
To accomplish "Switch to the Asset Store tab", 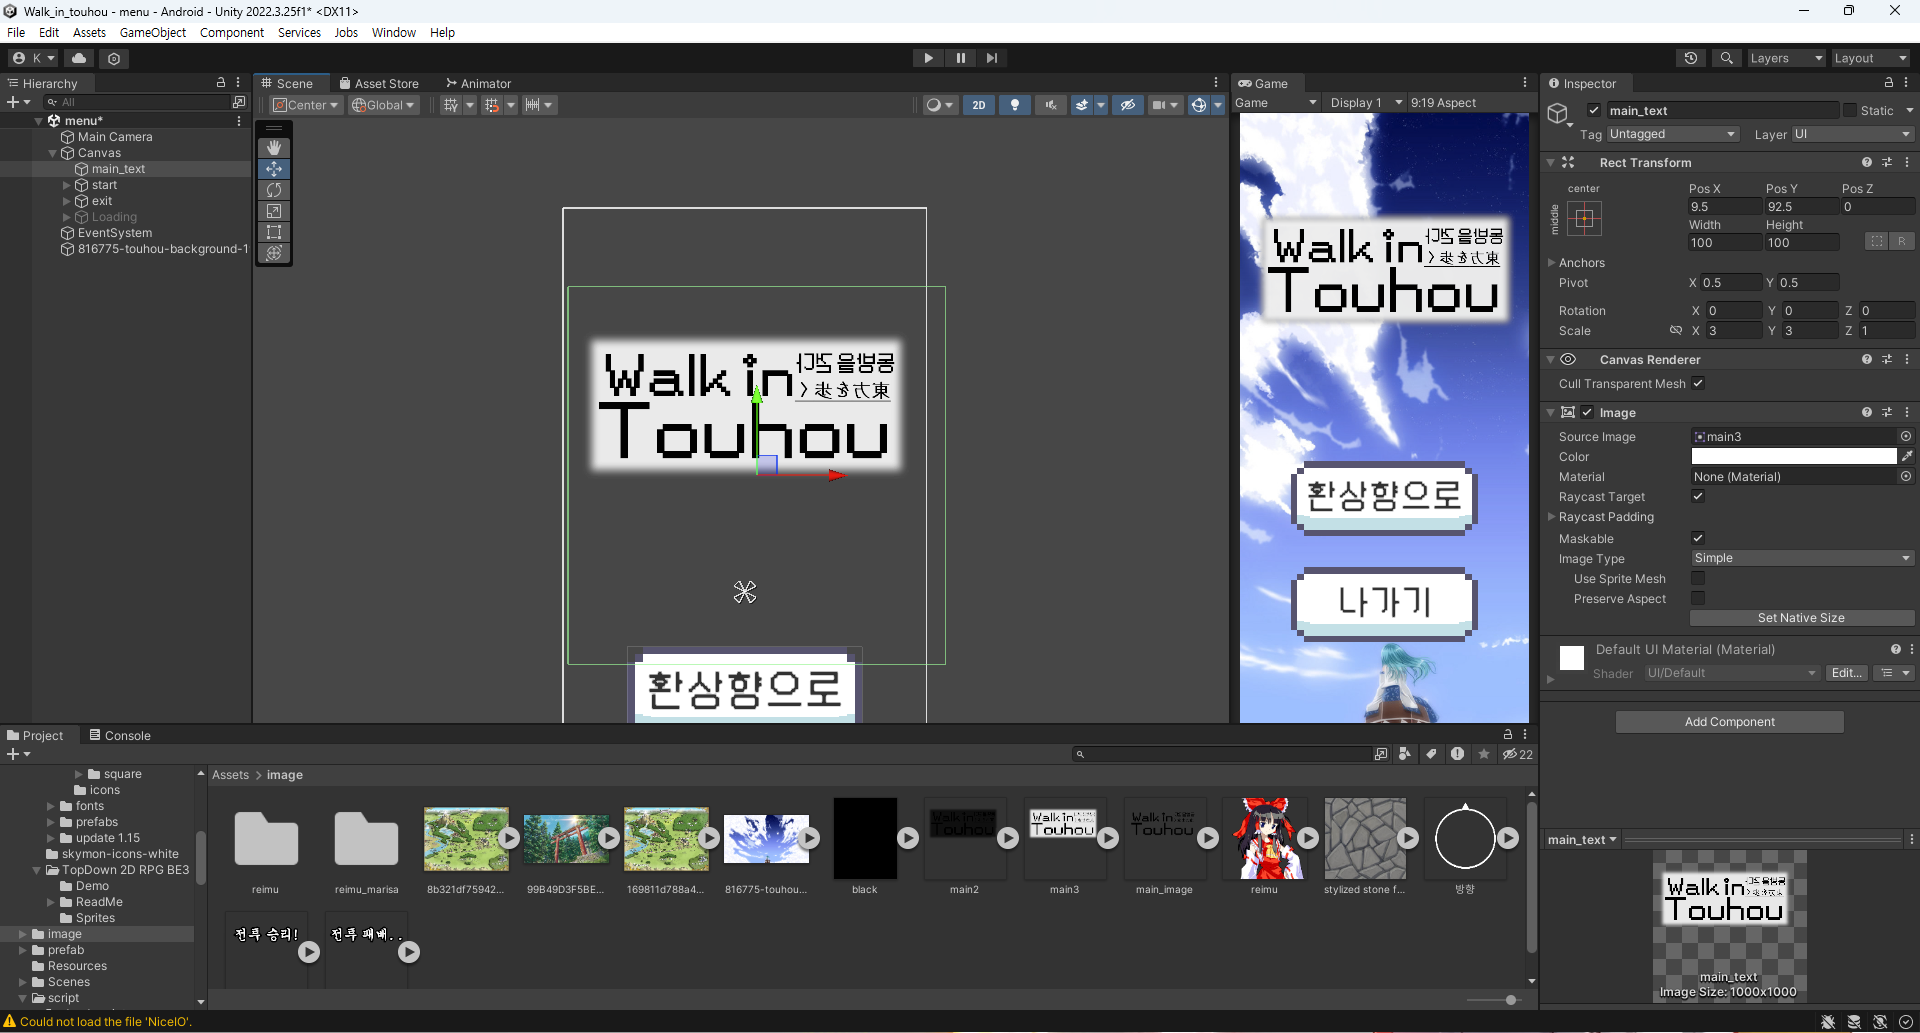I will [x=379, y=84].
